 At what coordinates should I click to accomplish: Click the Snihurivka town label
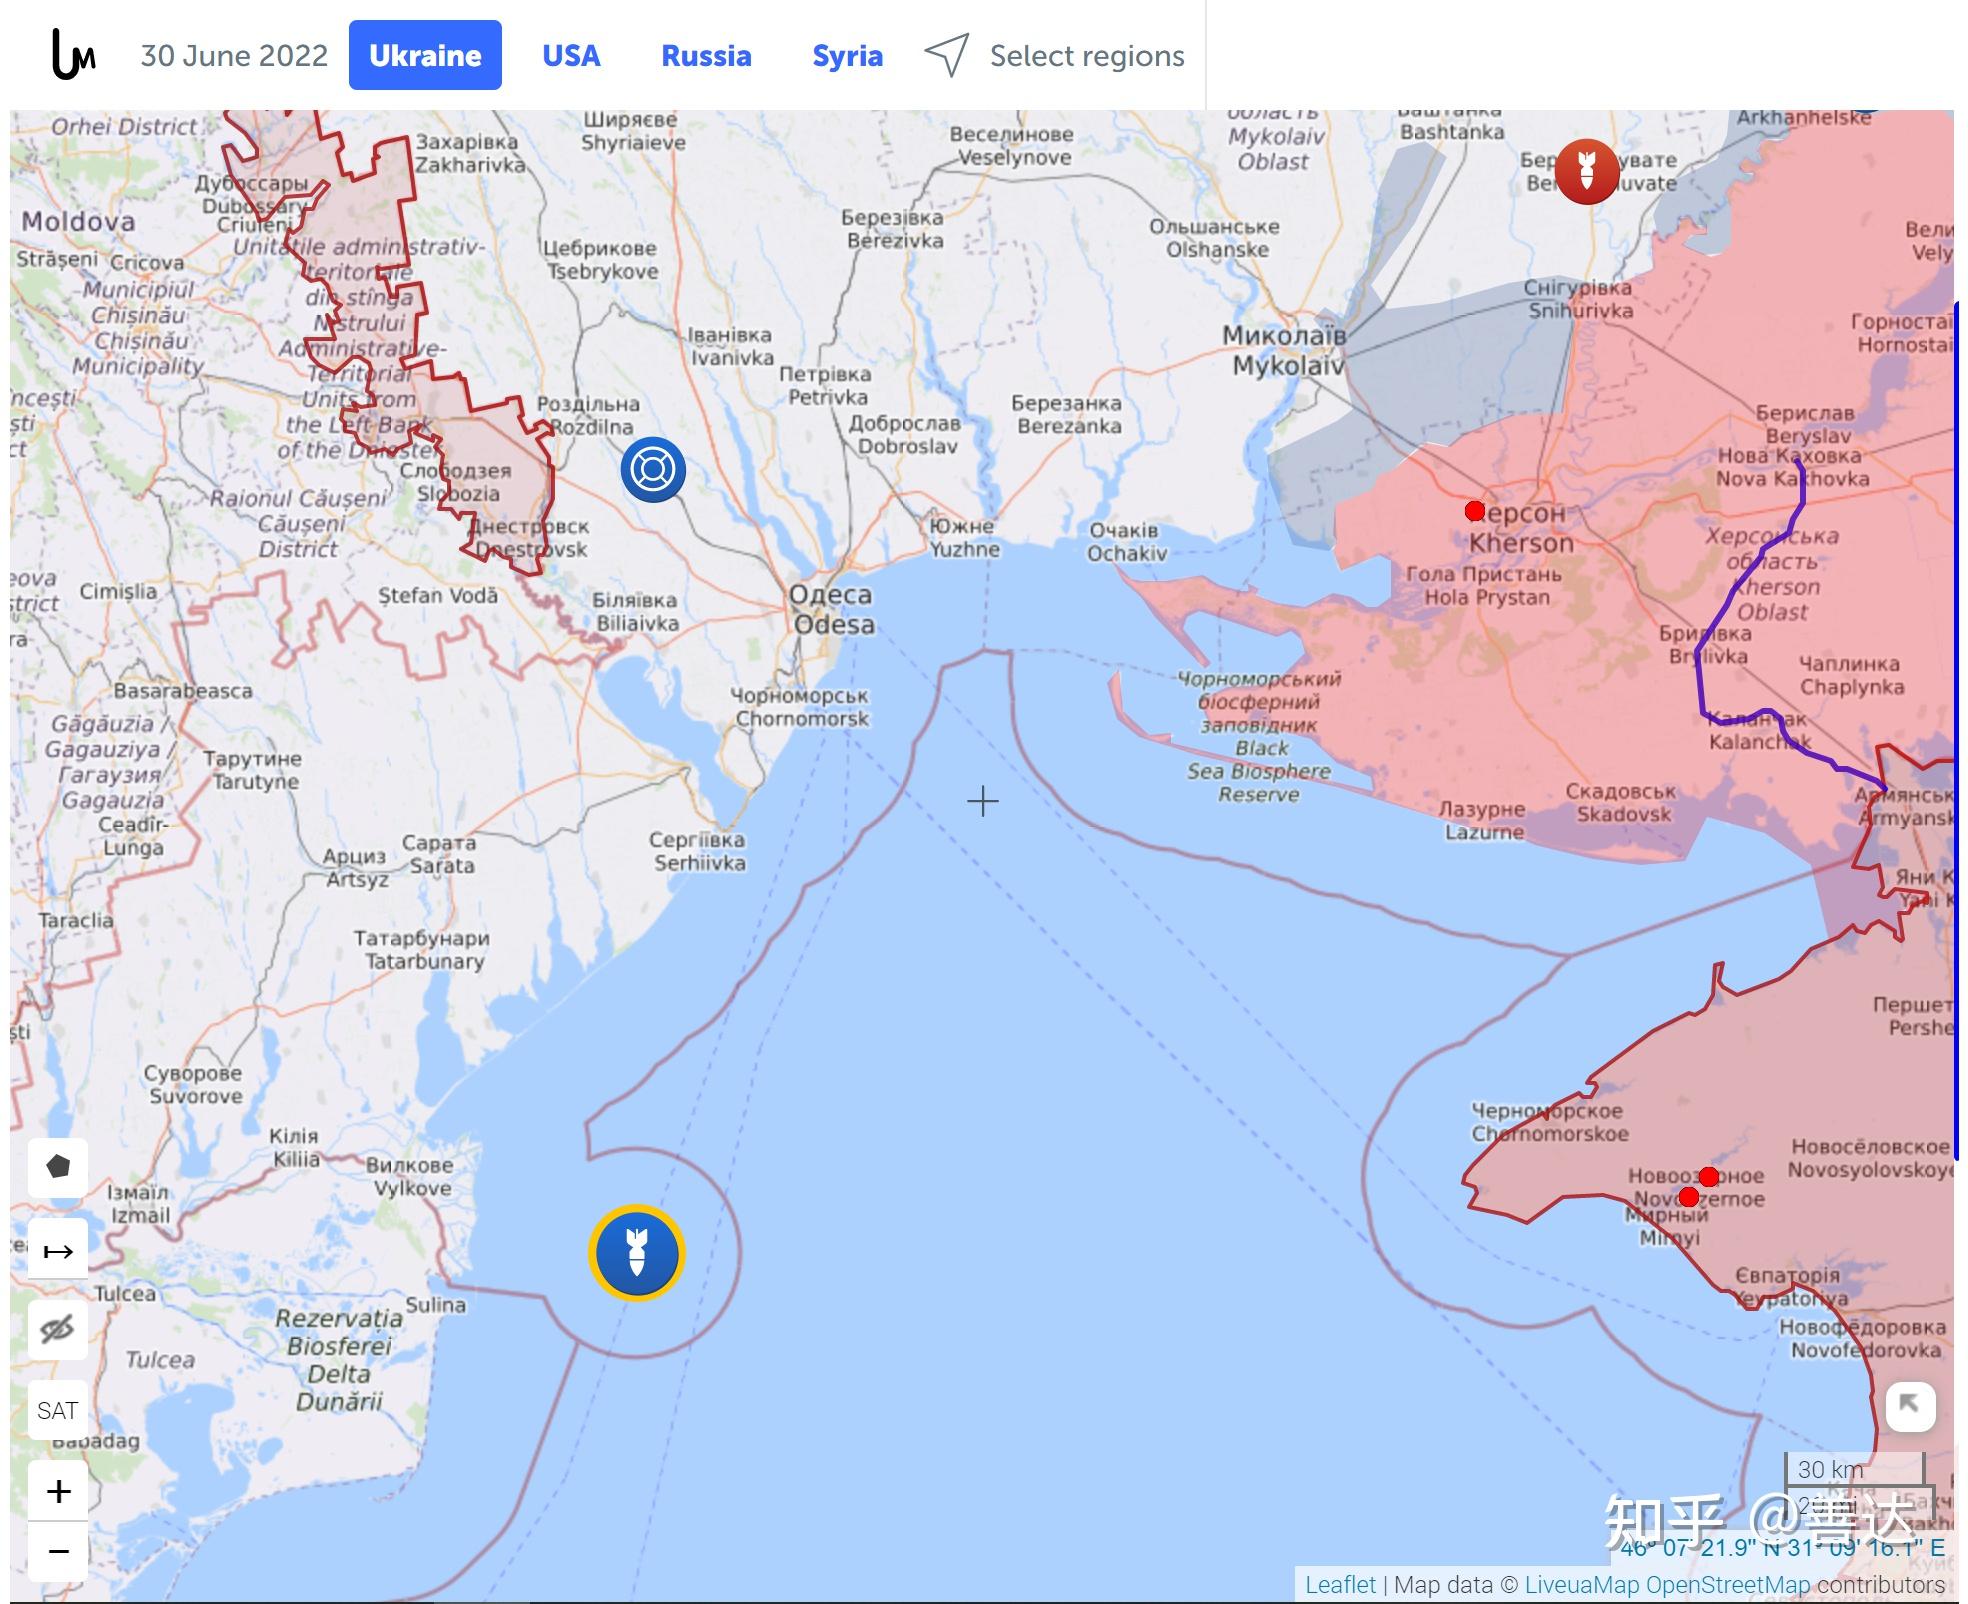click(x=1579, y=299)
